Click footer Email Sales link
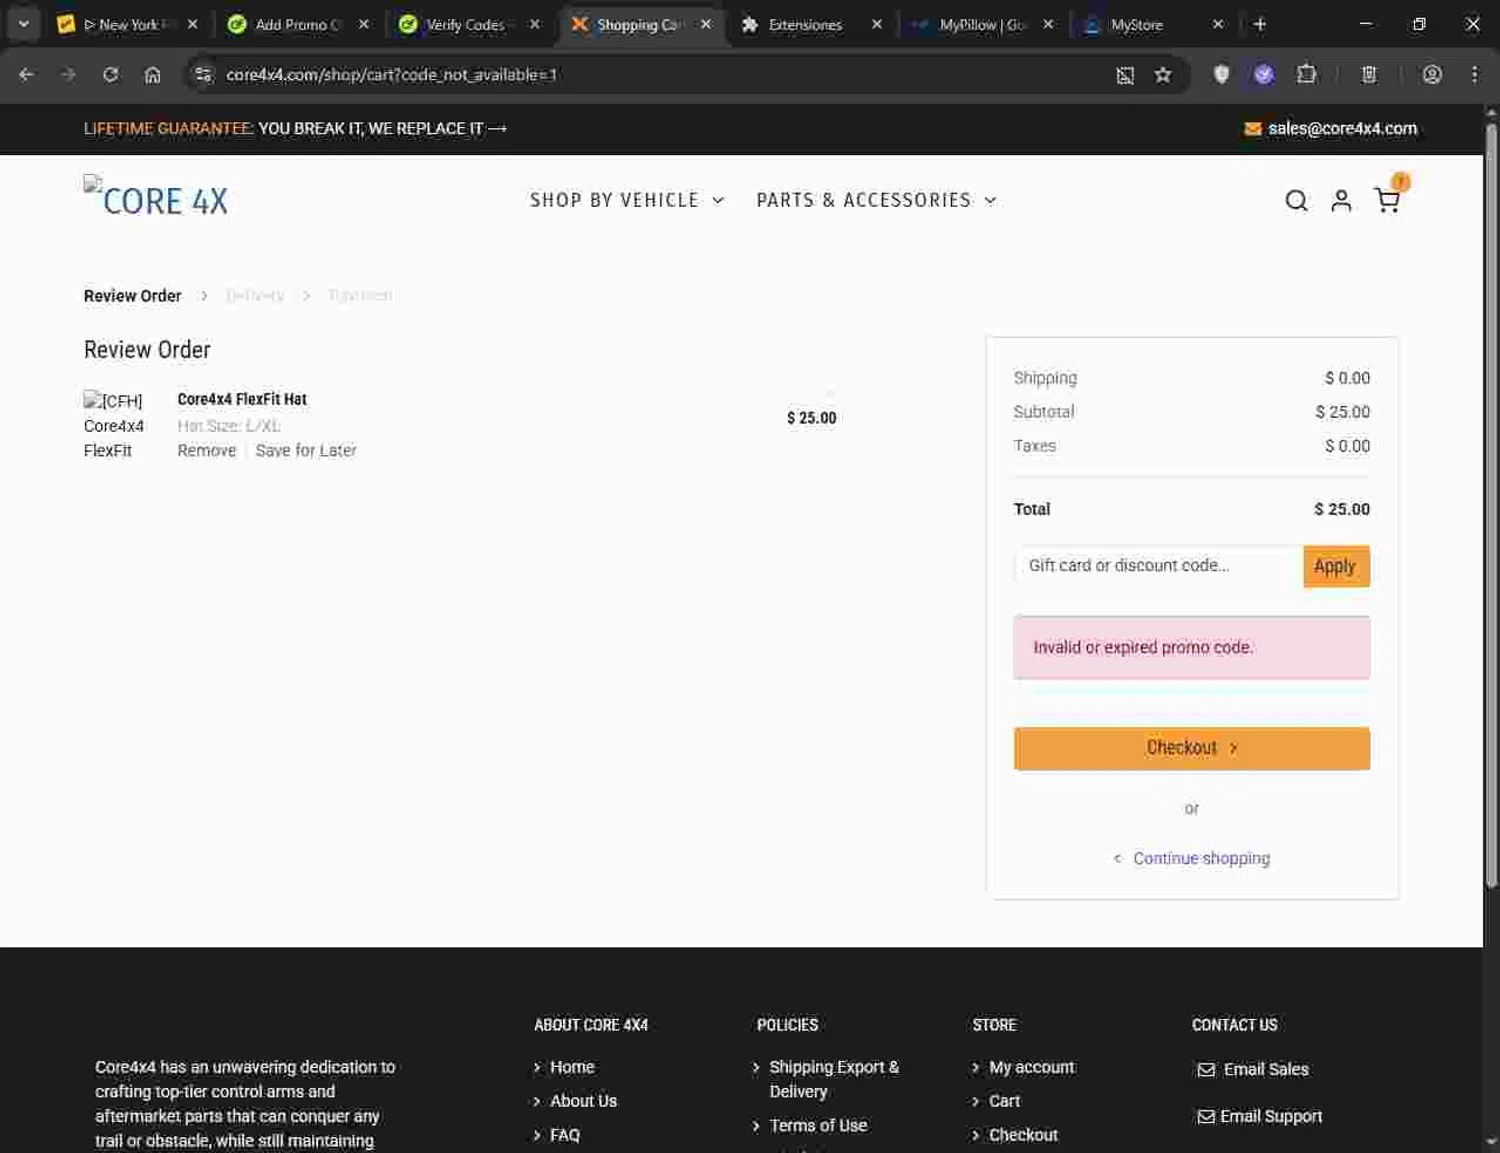 (1265, 1069)
